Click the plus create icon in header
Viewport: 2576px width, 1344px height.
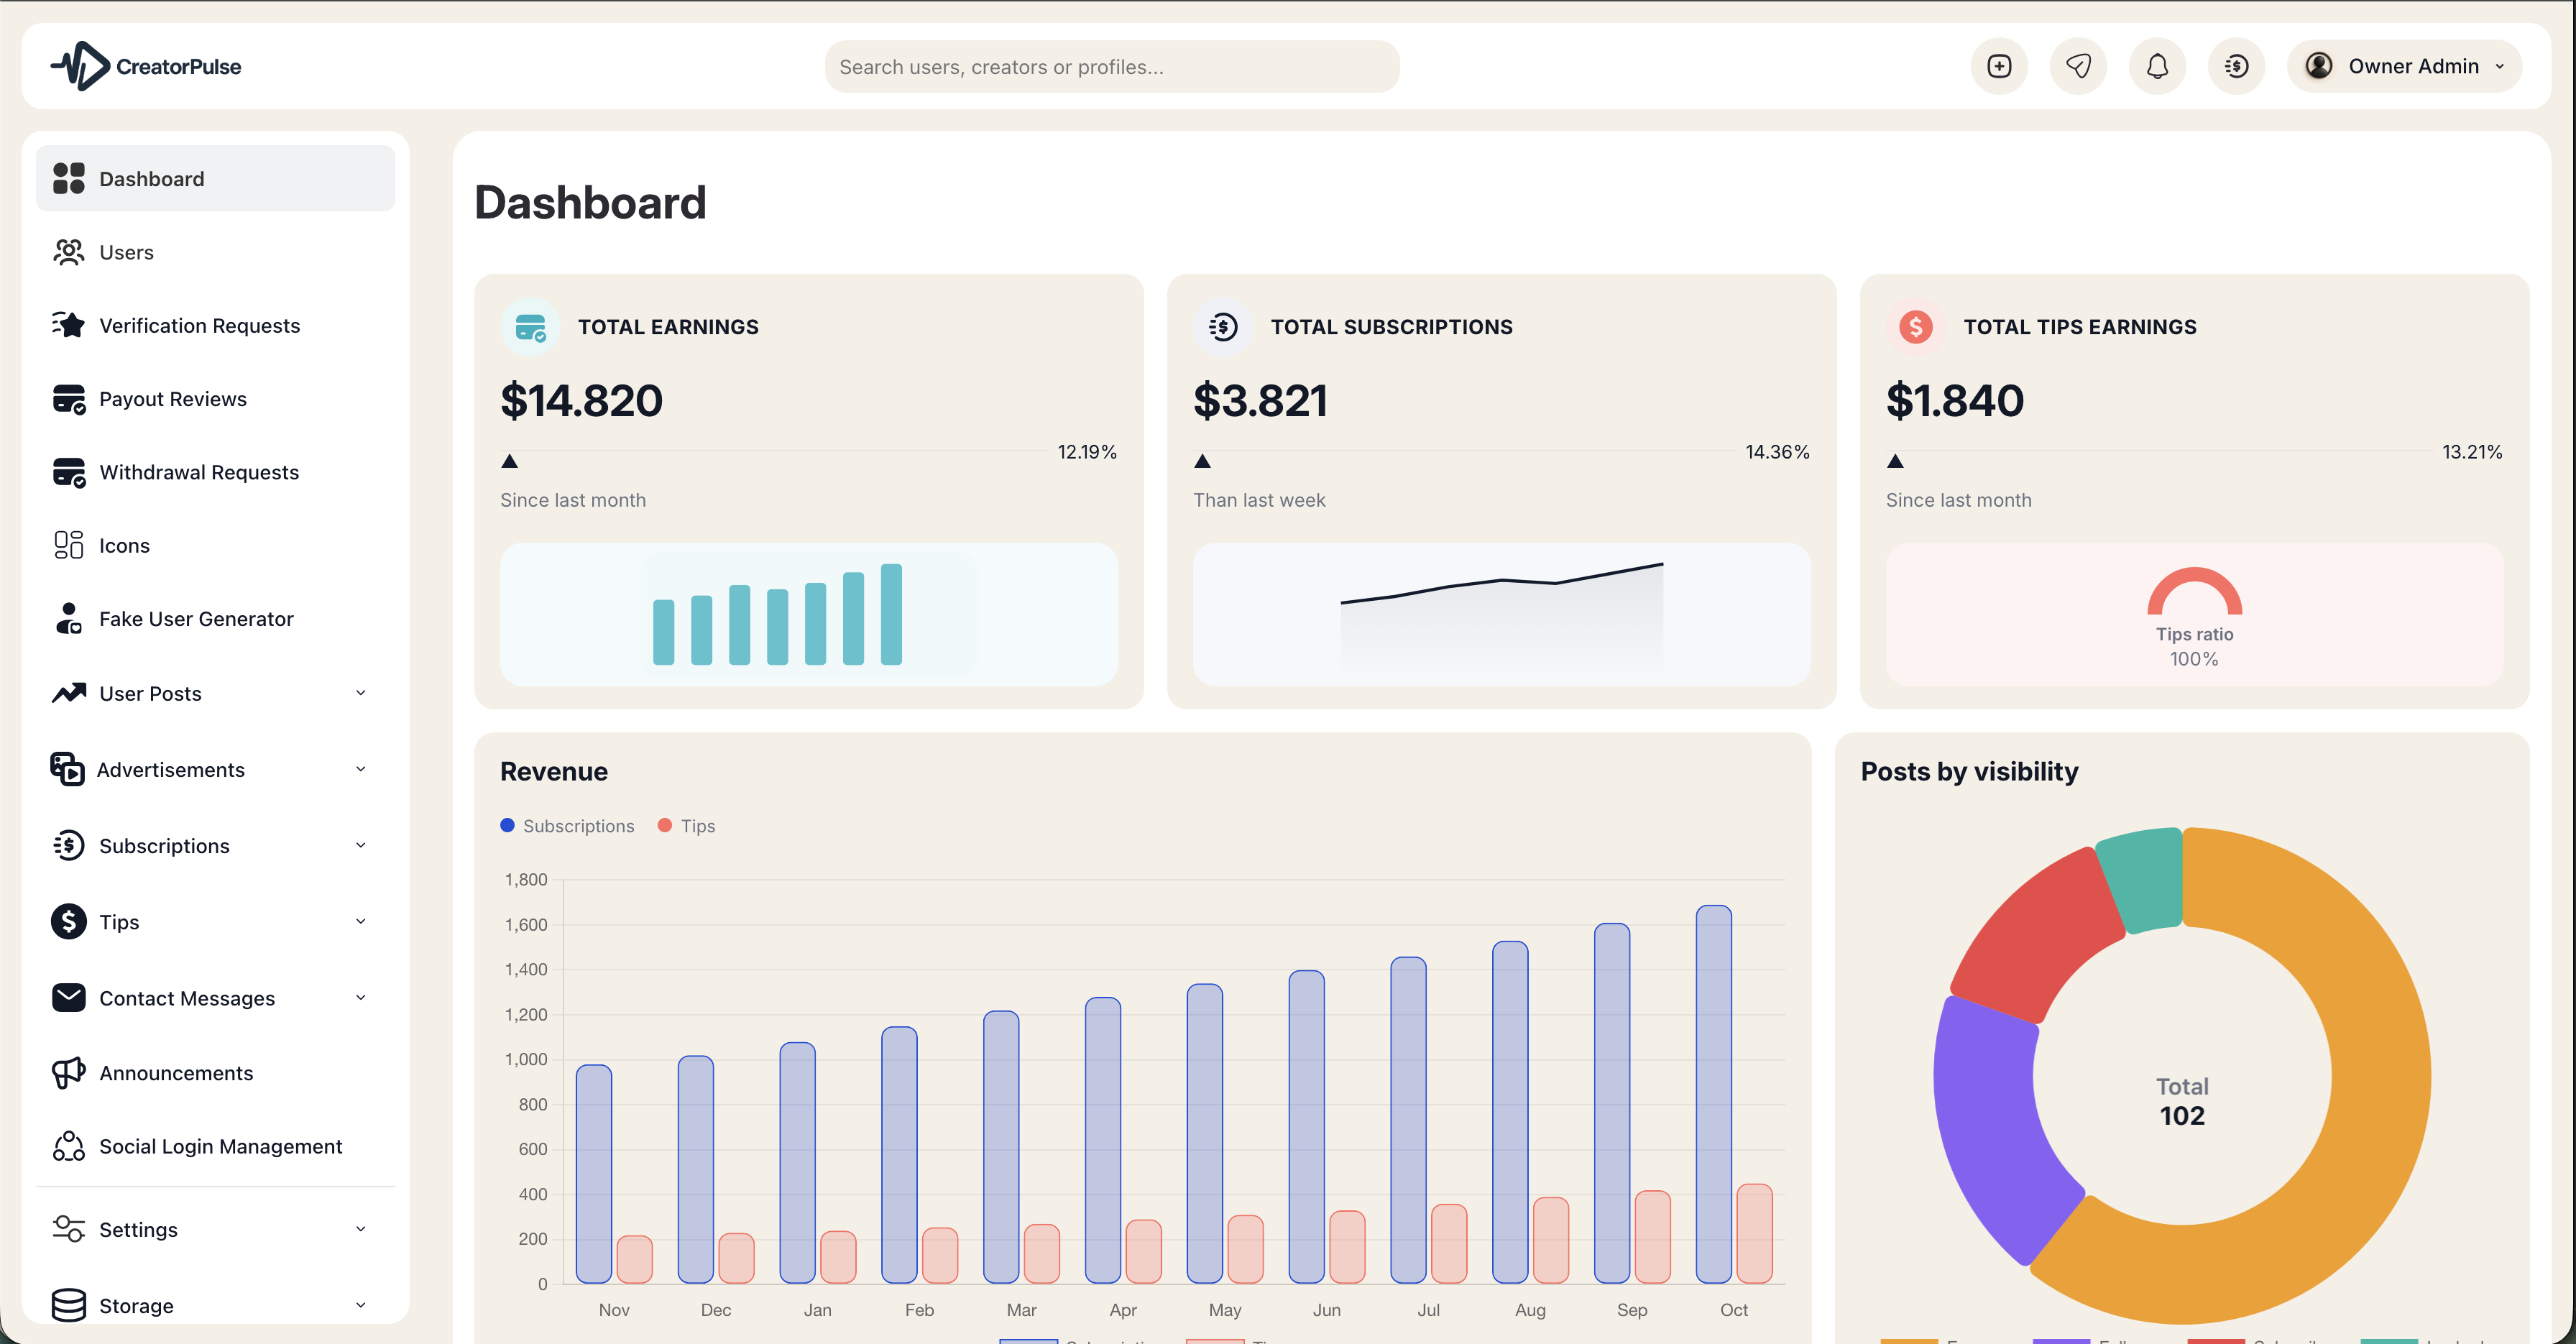tap(1999, 66)
